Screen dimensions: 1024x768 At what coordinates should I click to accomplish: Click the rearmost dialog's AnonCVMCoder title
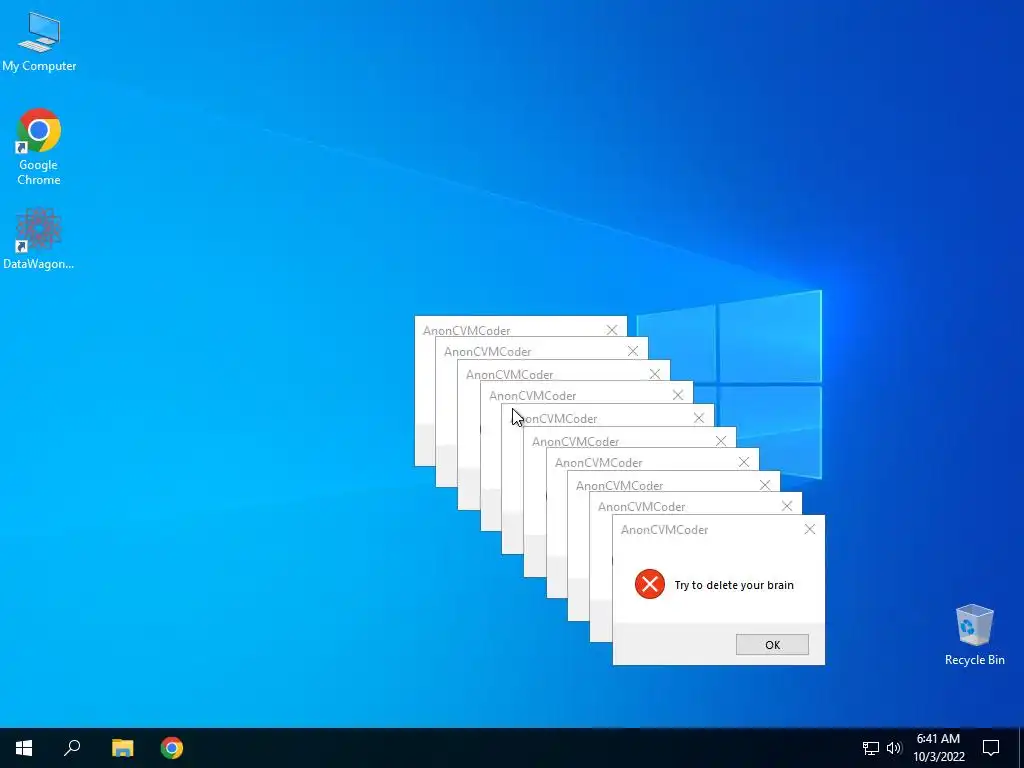tap(466, 330)
